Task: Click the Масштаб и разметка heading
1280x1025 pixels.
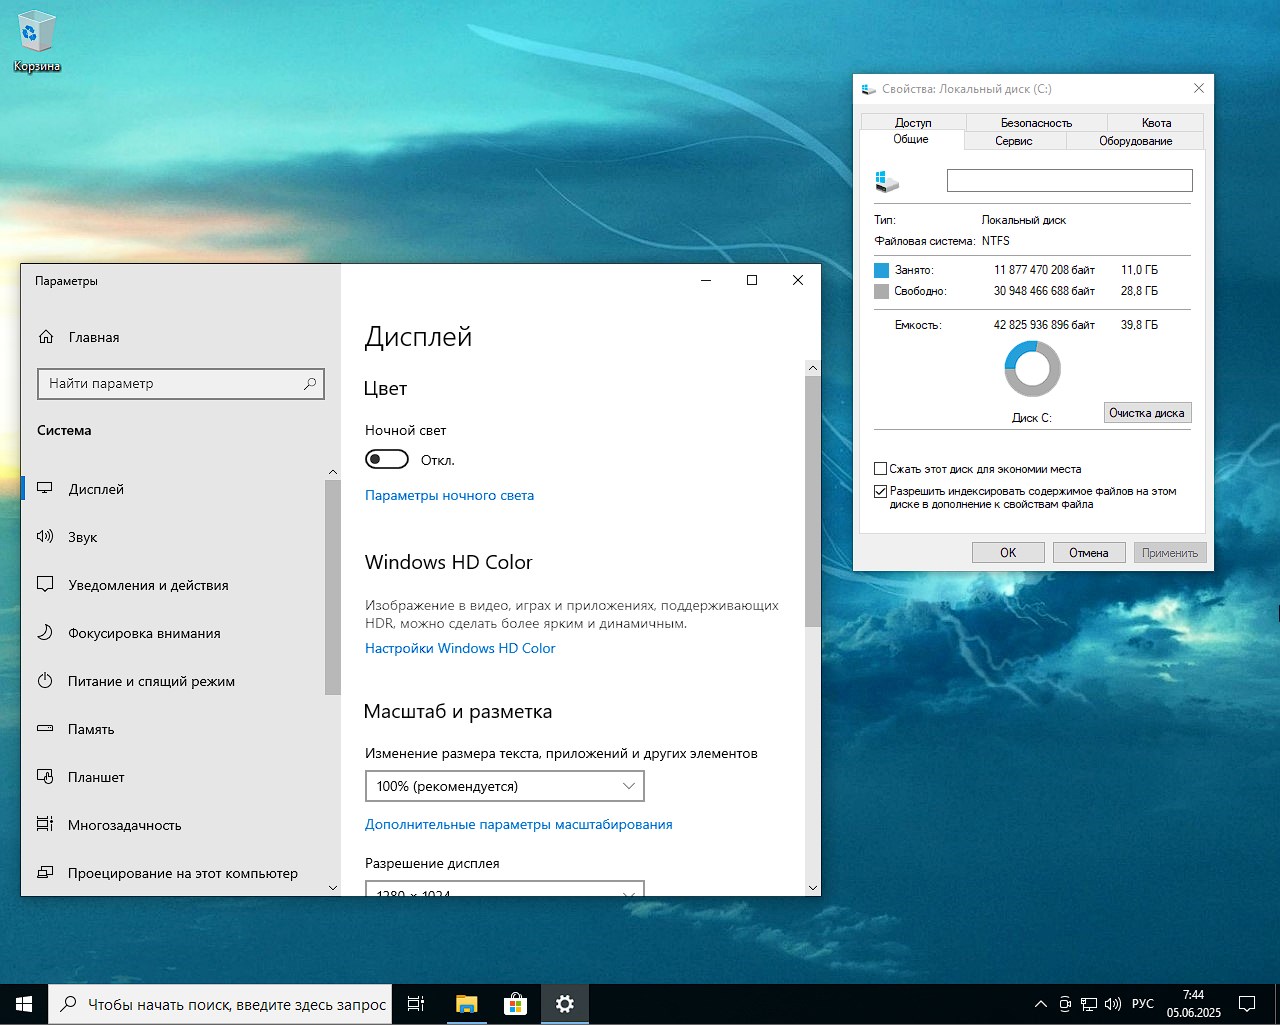Action: (x=458, y=712)
